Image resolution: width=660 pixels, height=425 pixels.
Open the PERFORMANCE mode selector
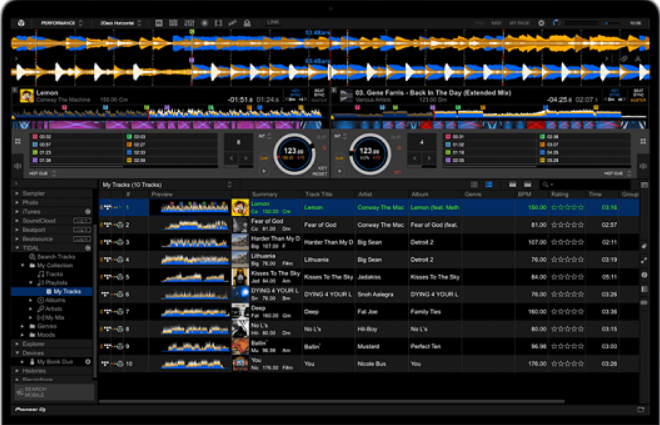[x=61, y=23]
